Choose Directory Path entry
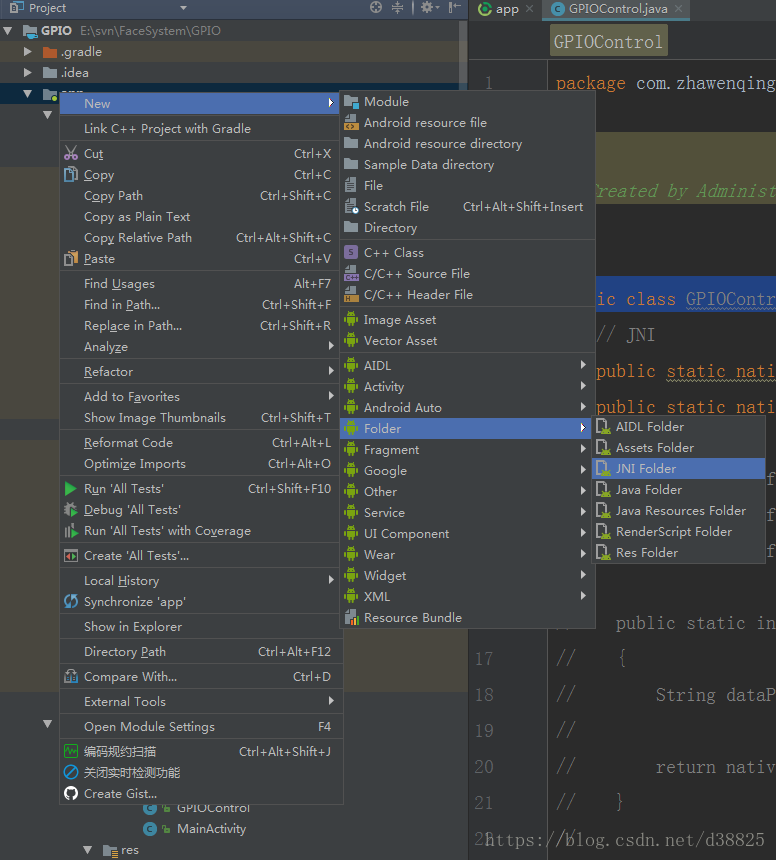This screenshot has height=860, width=776. [201, 652]
